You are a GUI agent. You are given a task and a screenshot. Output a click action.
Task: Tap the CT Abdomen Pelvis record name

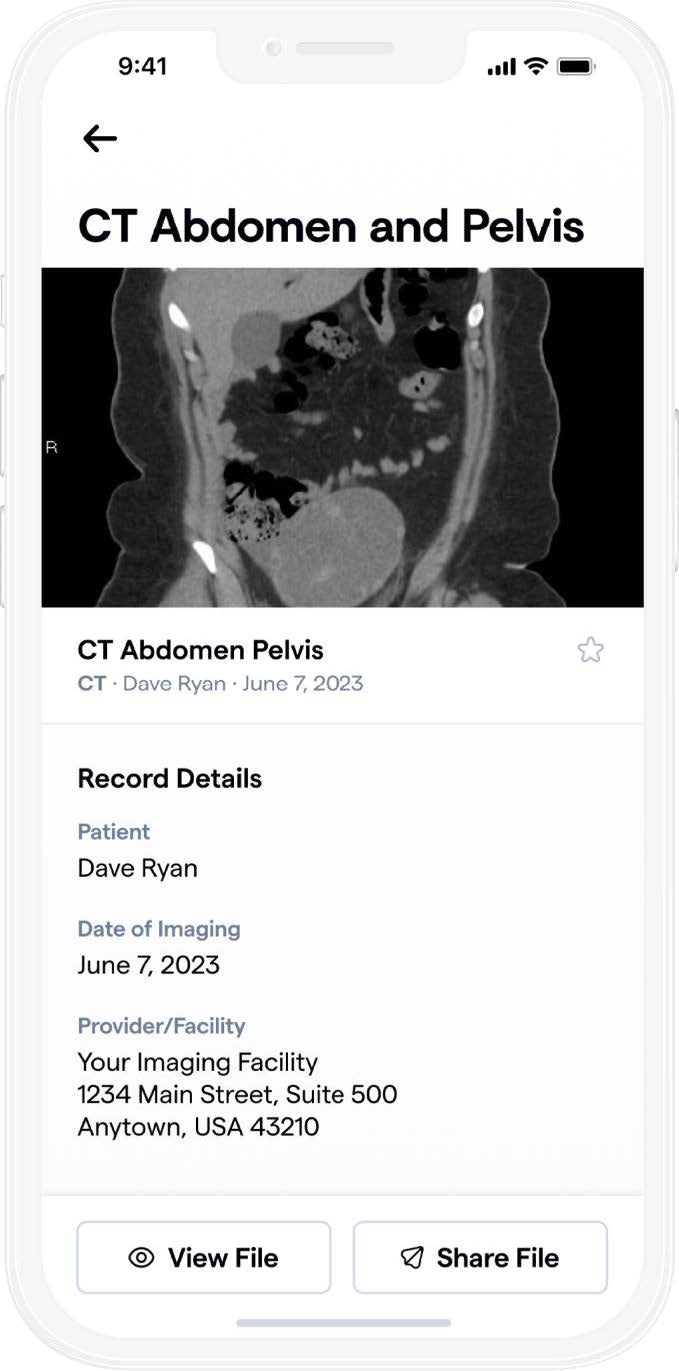pos(201,650)
